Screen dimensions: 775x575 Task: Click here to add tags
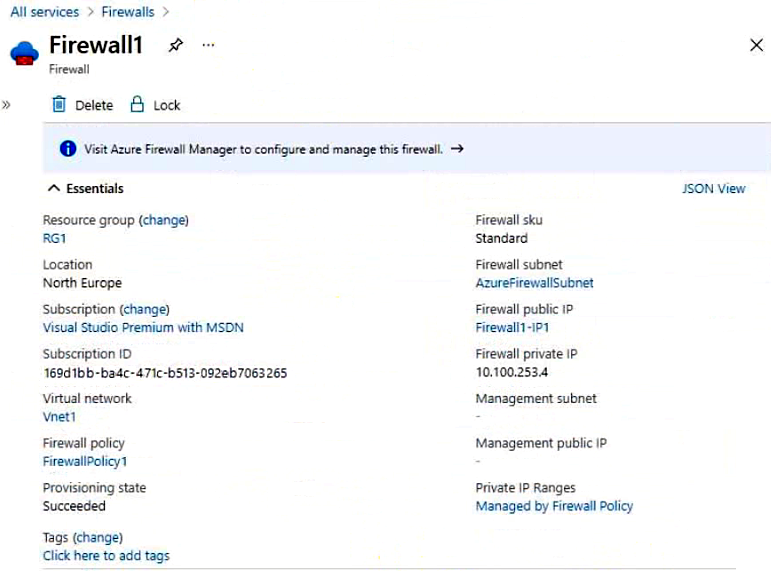click(x=106, y=555)
